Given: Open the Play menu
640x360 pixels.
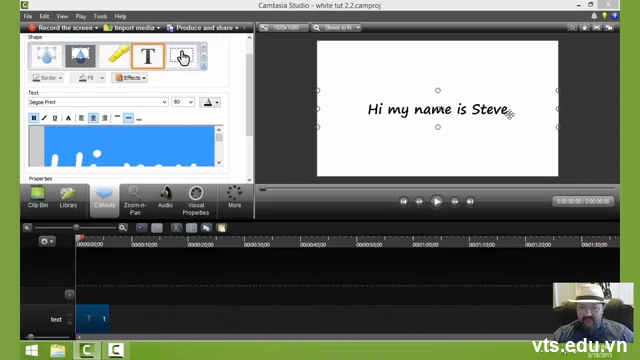Looking at the screenshot, I should pos(81,16).
